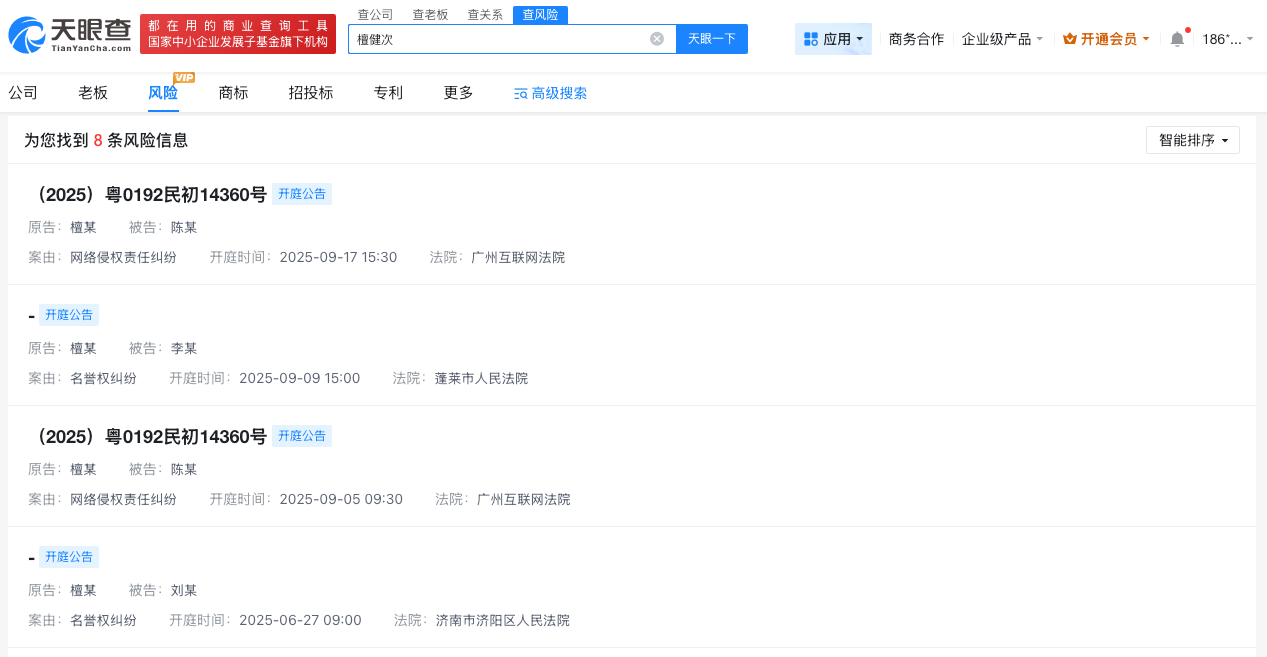Viewport: 1267px width, 657px height.
Task: Click the 天眼一下 search button
Action: 711,38
